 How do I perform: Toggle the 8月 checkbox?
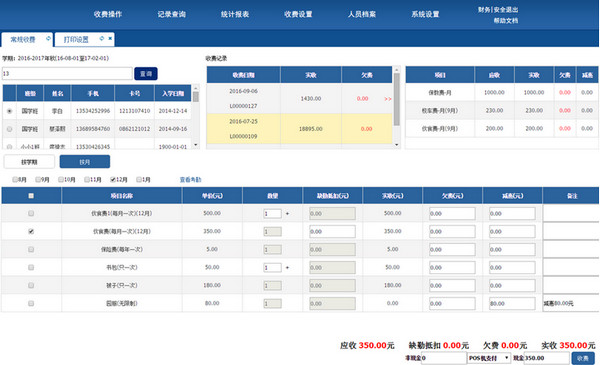click(x=15, y=179)
